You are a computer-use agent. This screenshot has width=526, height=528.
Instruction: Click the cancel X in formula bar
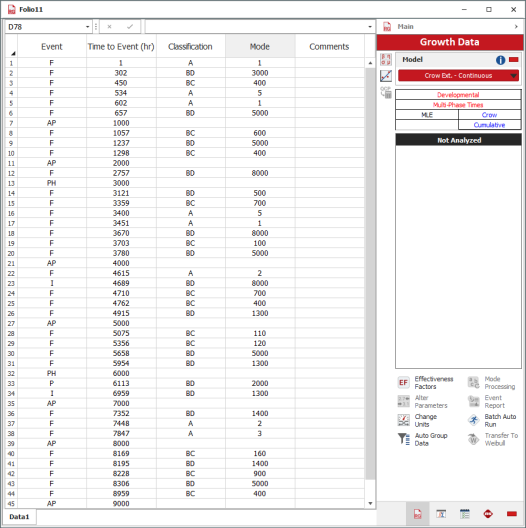(109, 27)
